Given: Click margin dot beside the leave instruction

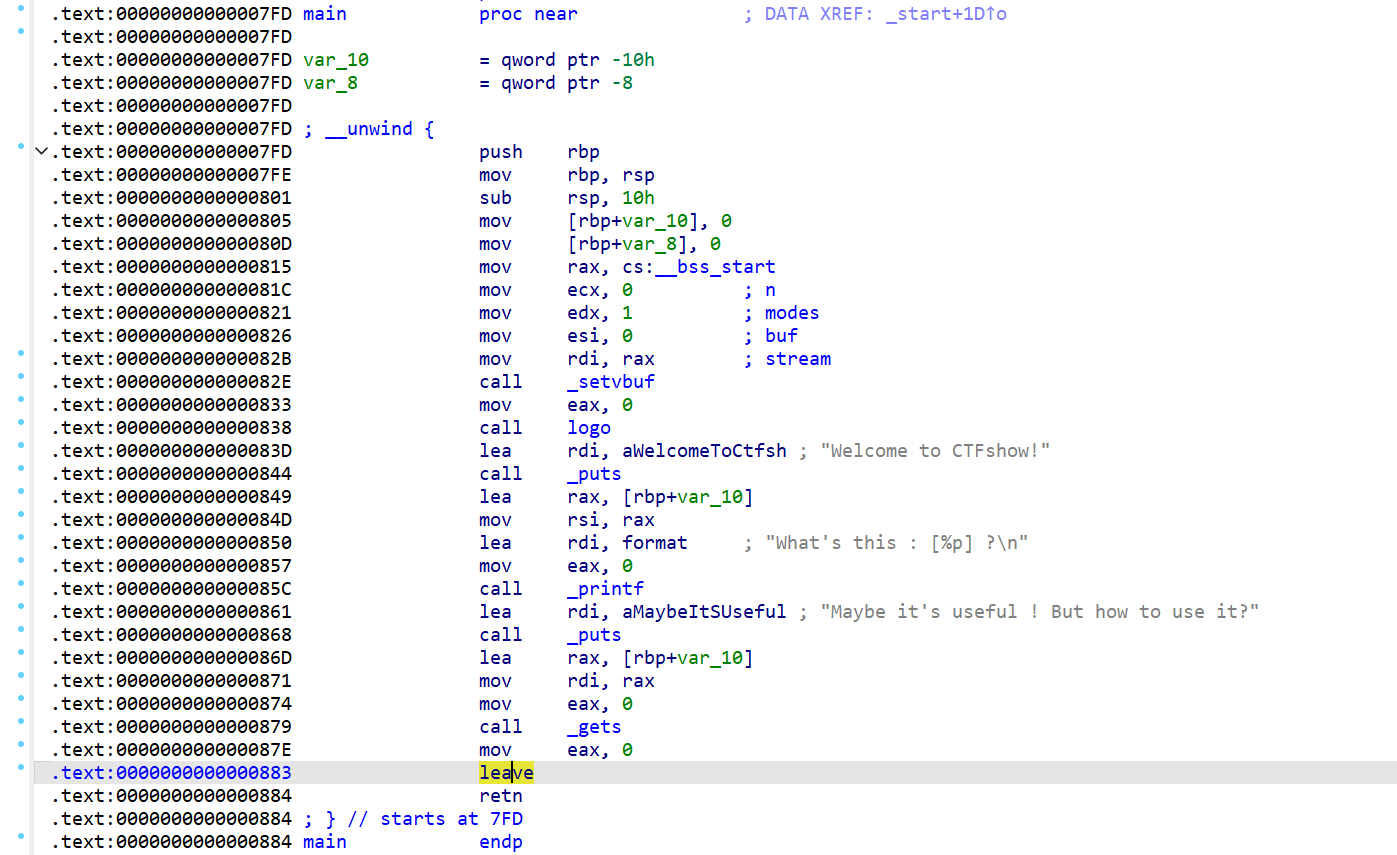Looking at the screenshot, I should pos(21,767).
